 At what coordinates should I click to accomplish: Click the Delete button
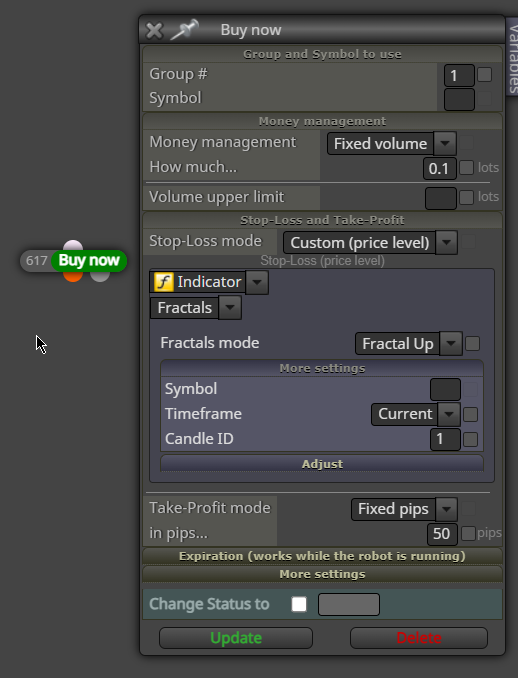click(x=419, y=638)
